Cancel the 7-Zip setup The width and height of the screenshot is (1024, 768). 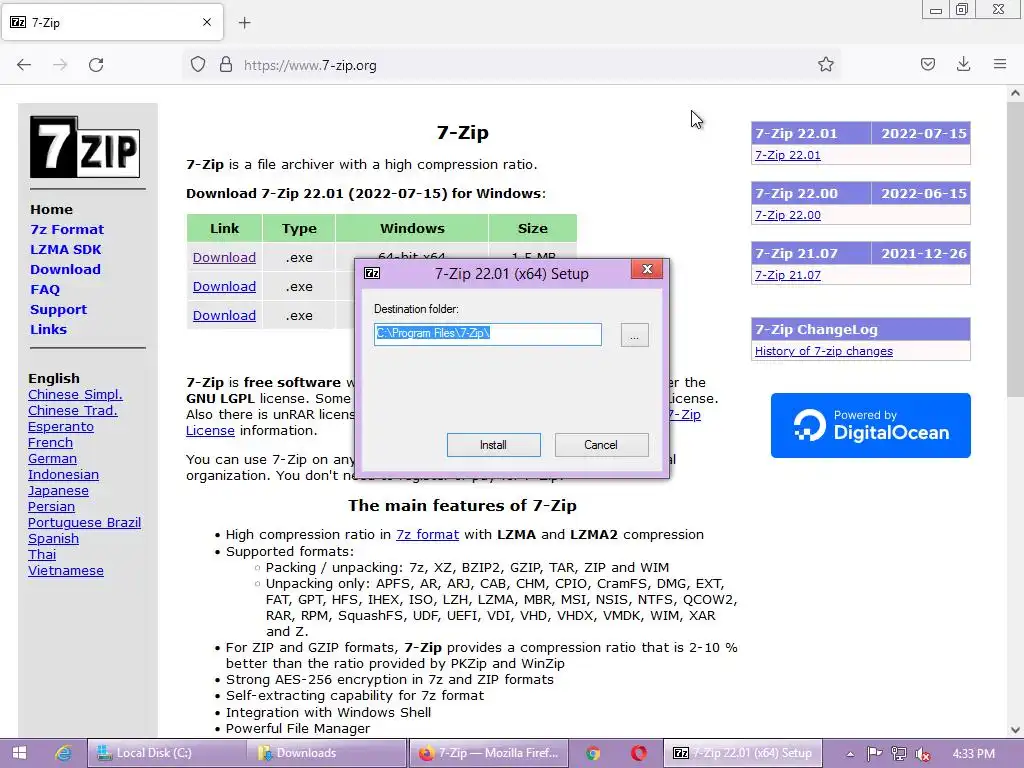click(x=601, y=445)
